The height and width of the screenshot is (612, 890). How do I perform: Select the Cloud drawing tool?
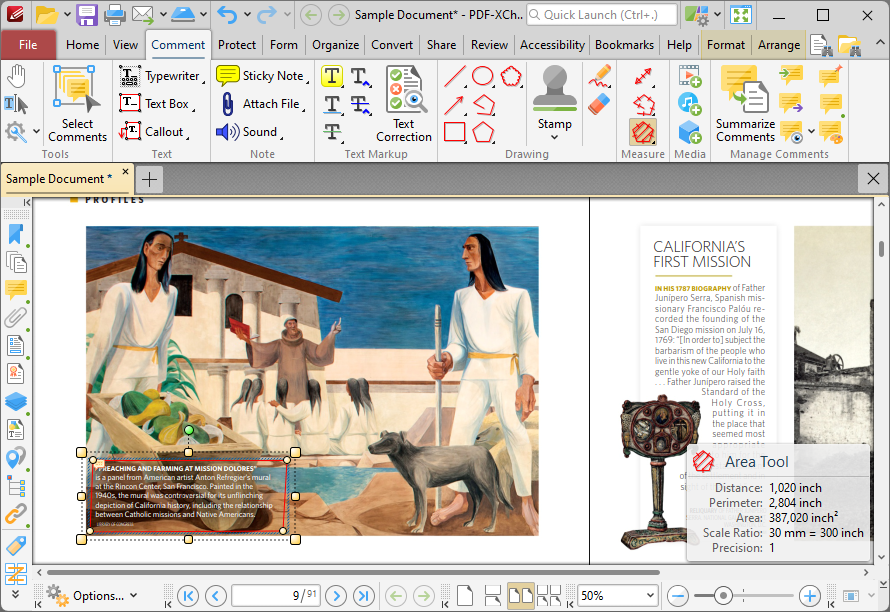click(511, 76)
